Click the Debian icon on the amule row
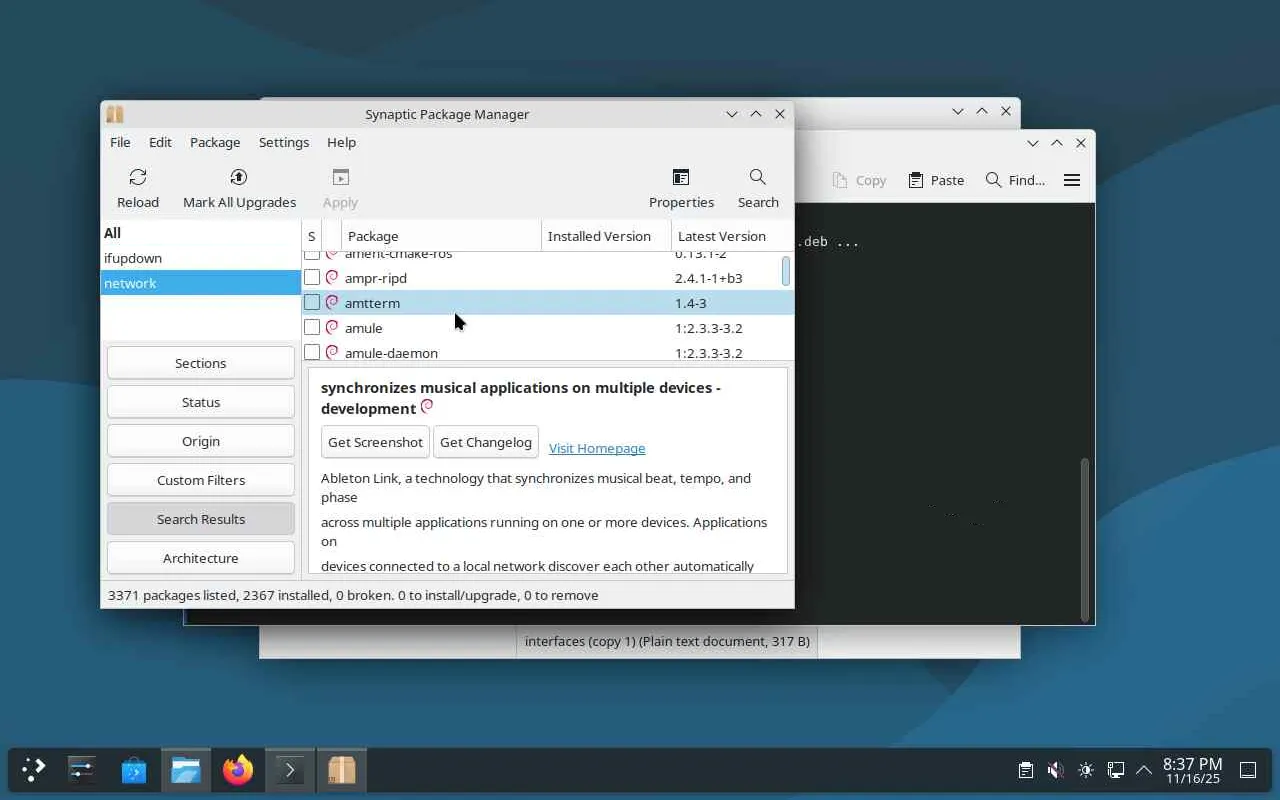 (332, 327)
